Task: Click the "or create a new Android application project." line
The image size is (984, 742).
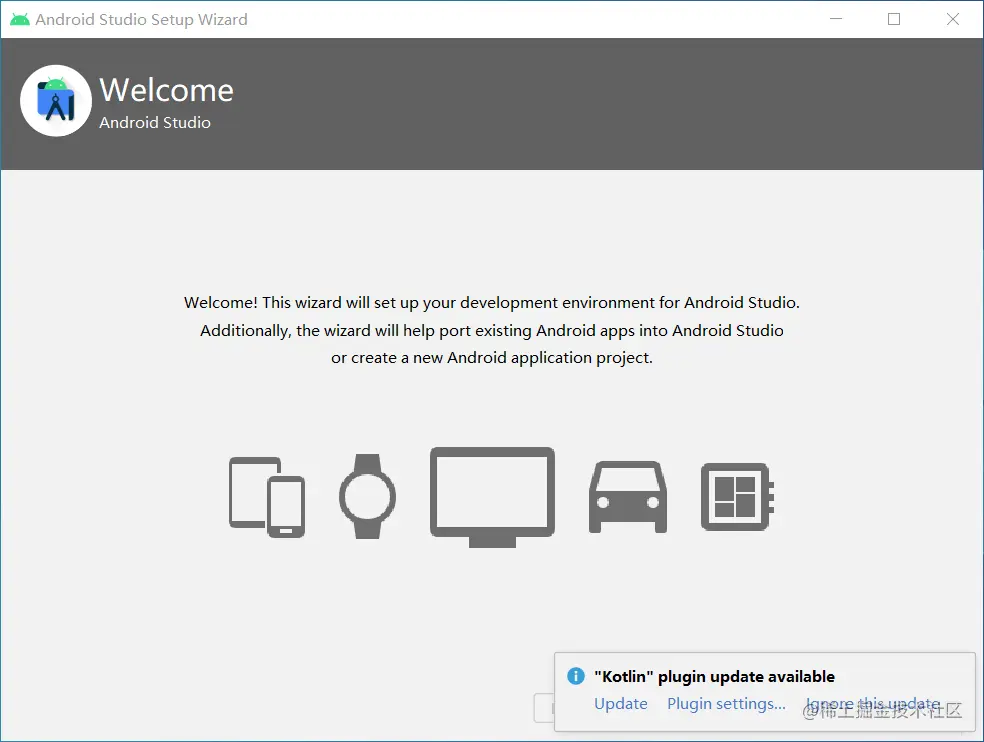Action: [492, 358]
